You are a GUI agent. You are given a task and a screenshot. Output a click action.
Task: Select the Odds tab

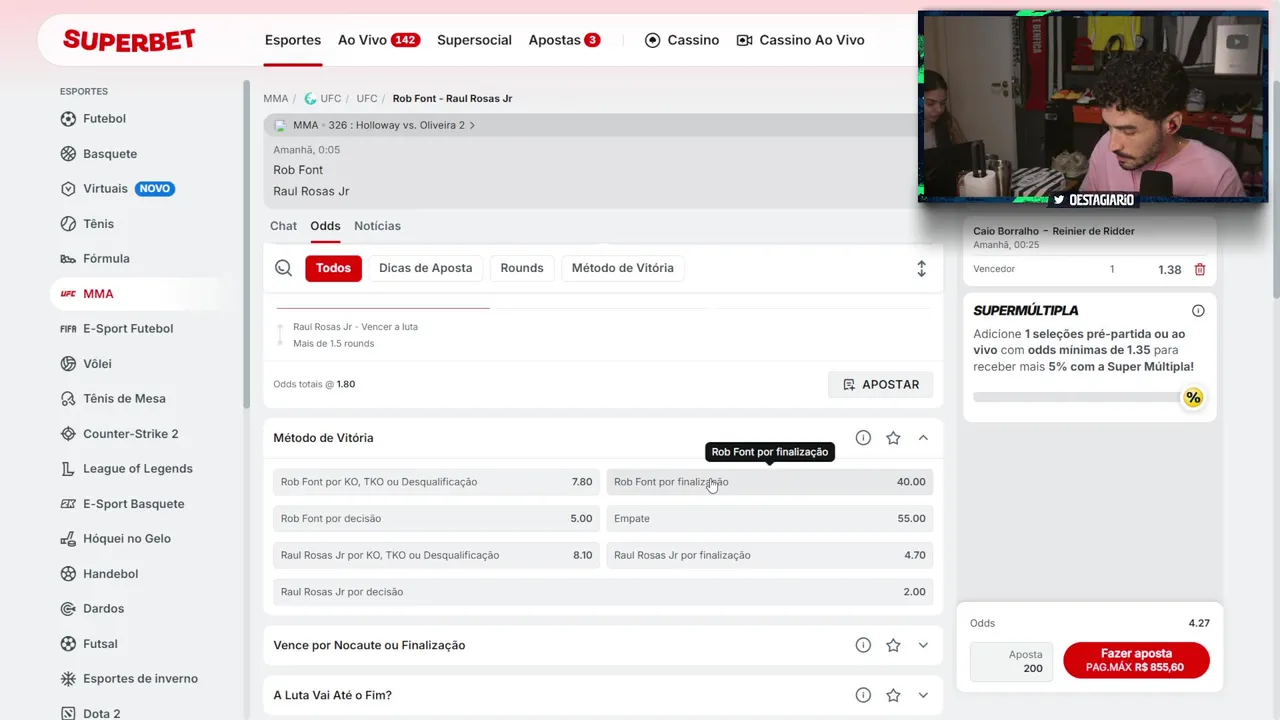[325, 226]
